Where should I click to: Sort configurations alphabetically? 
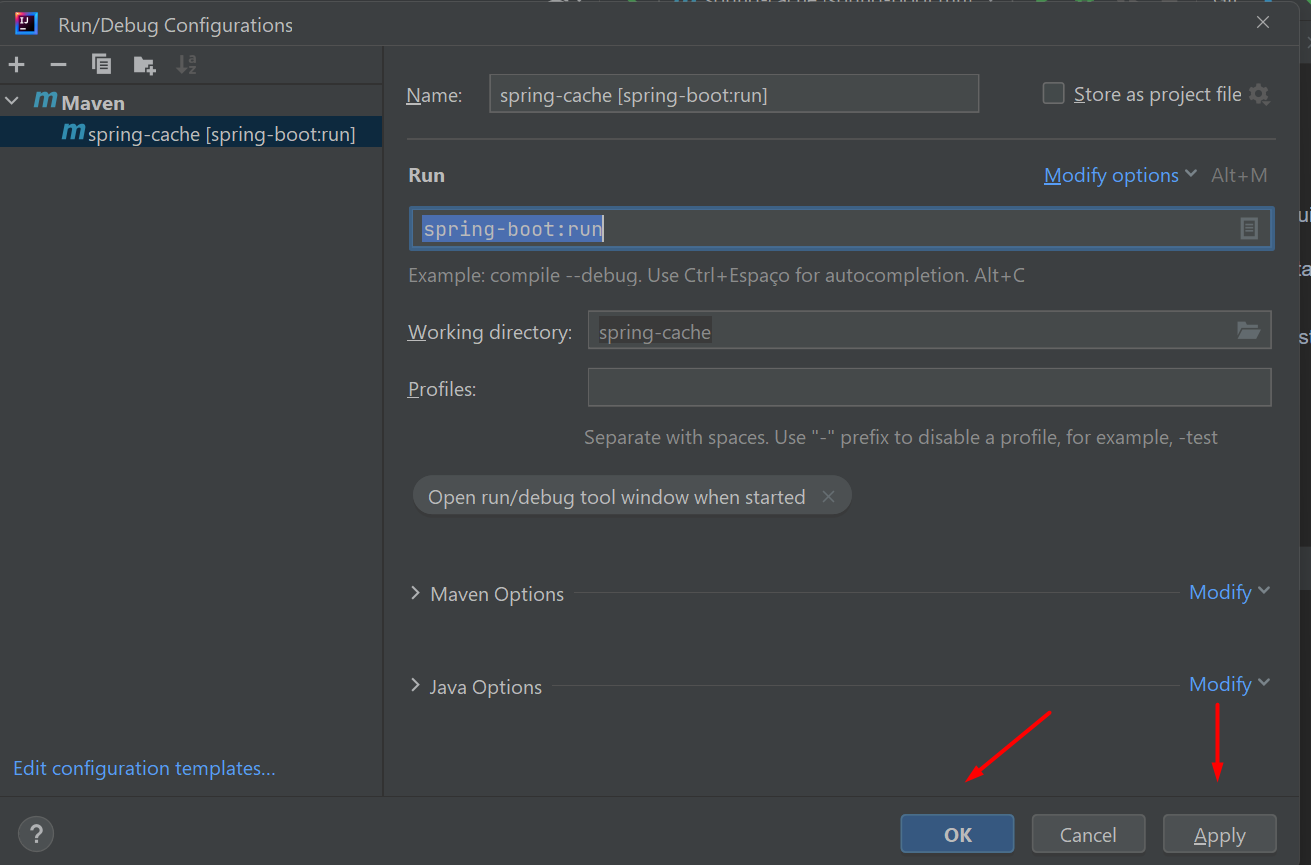click(186, 63)
